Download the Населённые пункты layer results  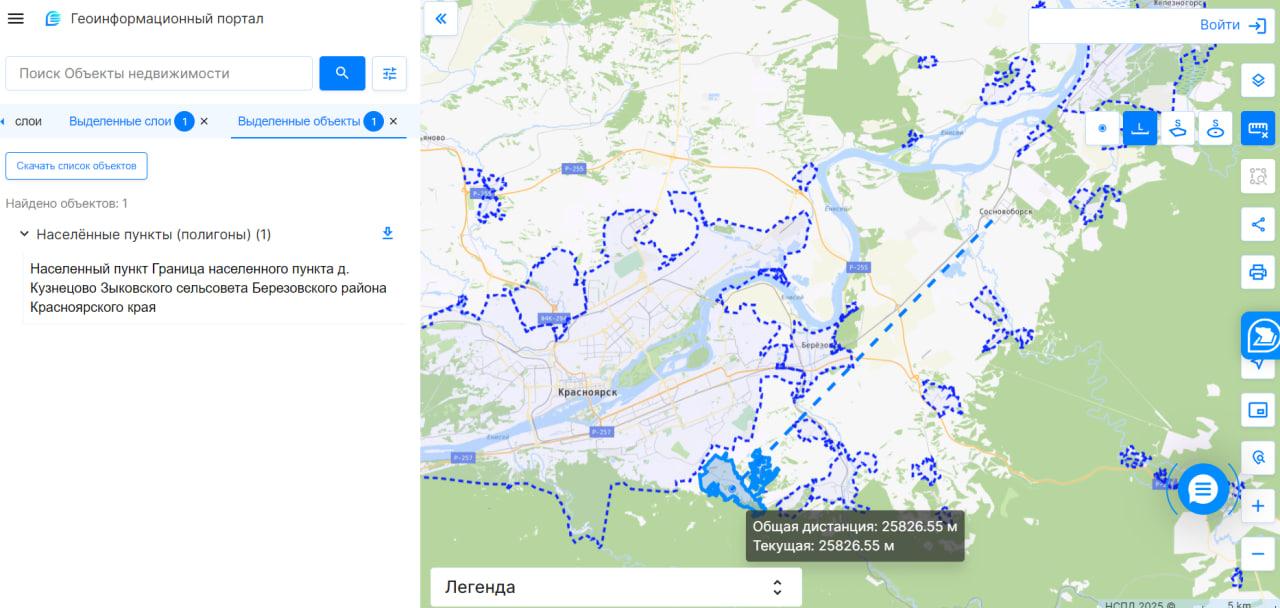[x=388, y=234]
